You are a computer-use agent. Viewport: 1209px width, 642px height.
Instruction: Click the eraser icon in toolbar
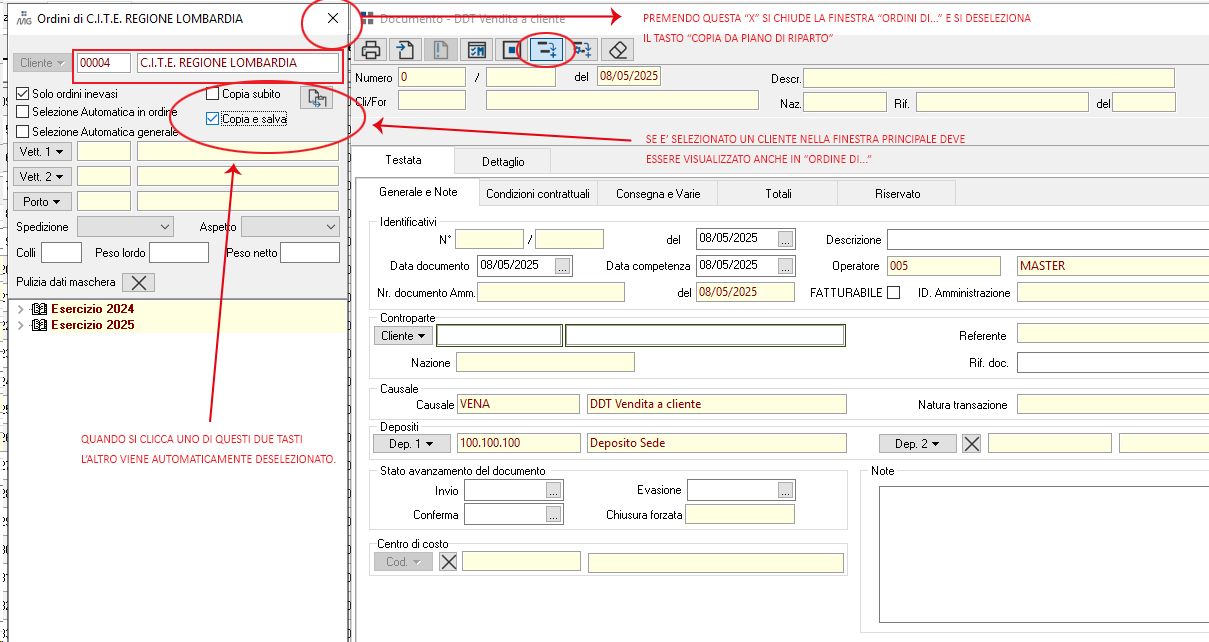[618, 49]
